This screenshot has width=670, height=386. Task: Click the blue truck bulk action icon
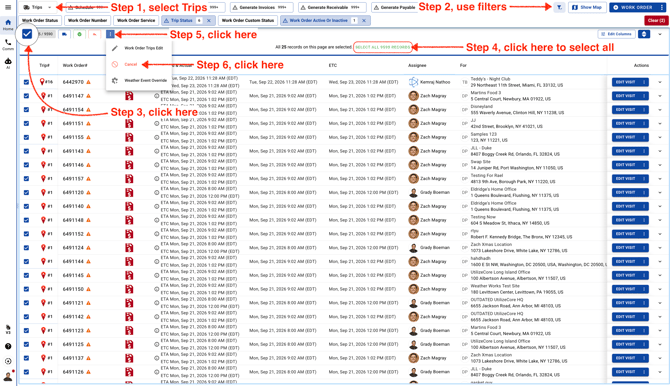click(x=64, y=34)
